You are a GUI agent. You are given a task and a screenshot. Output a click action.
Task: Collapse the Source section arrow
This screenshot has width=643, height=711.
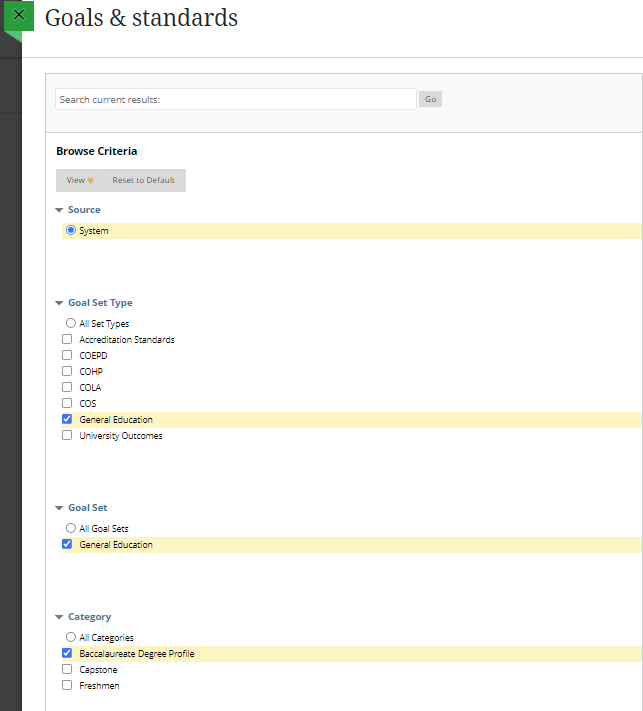pyautogui.click(x=59, y=210)
